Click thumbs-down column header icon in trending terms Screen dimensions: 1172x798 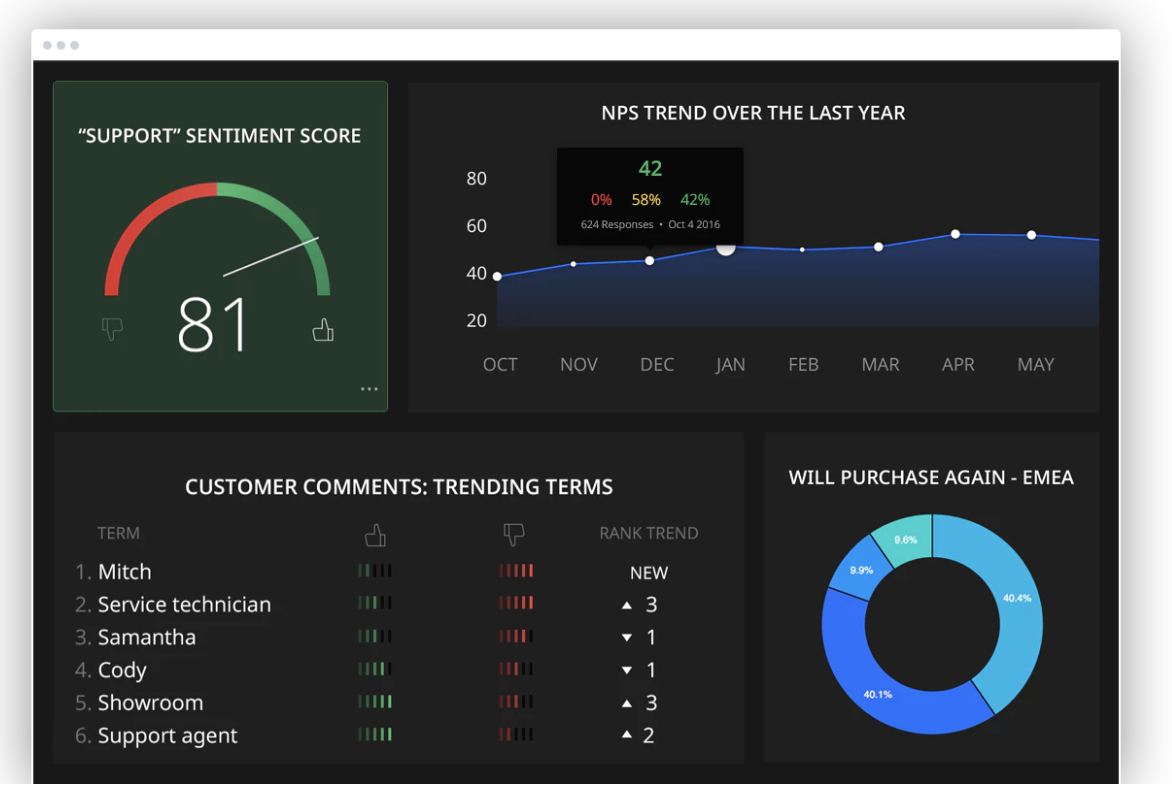514,536
